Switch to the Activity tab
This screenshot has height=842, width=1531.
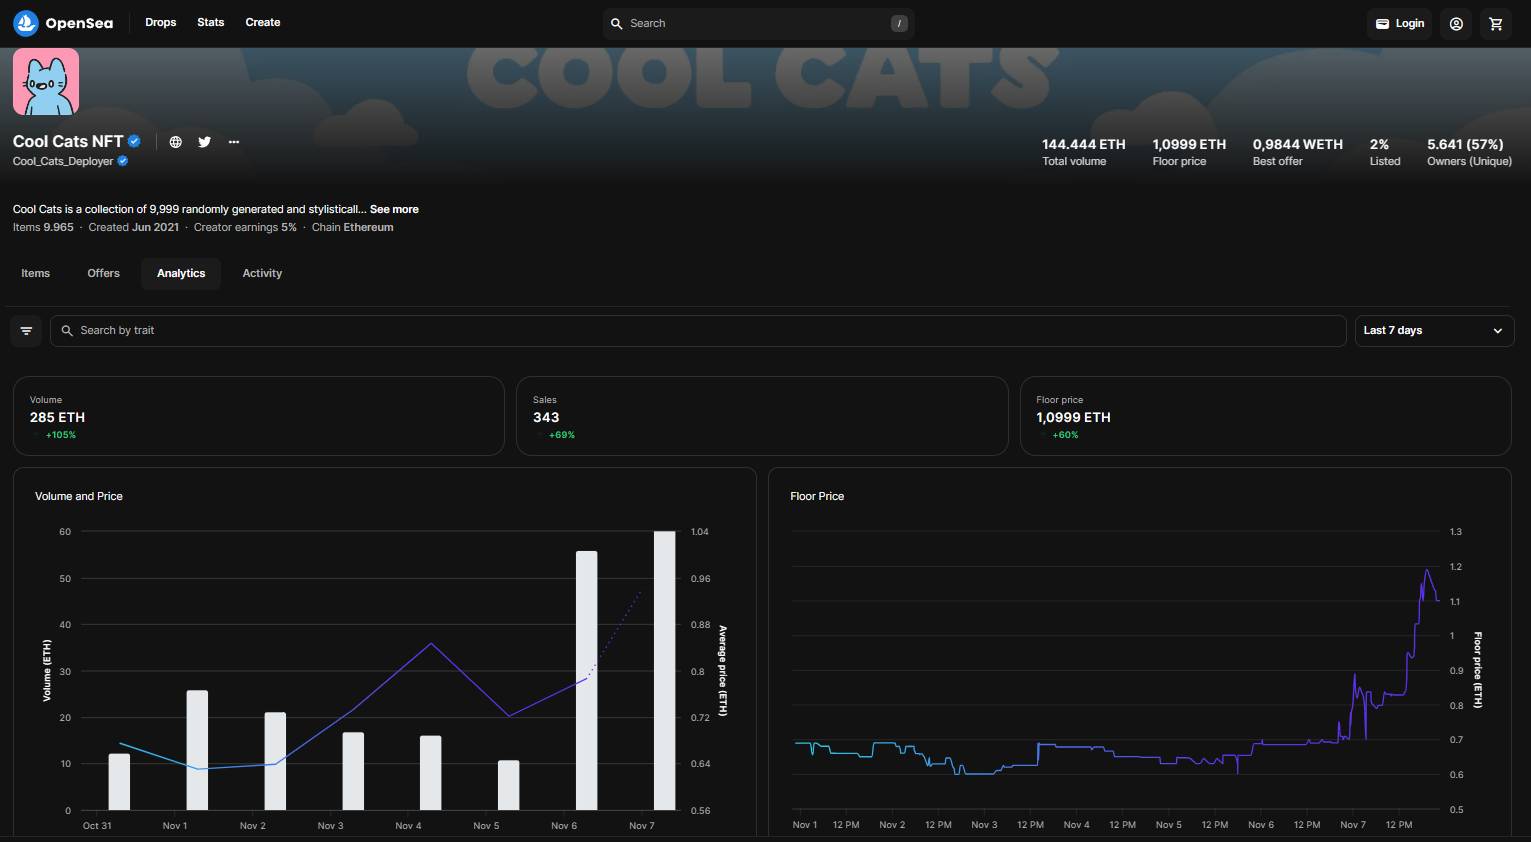262,273
